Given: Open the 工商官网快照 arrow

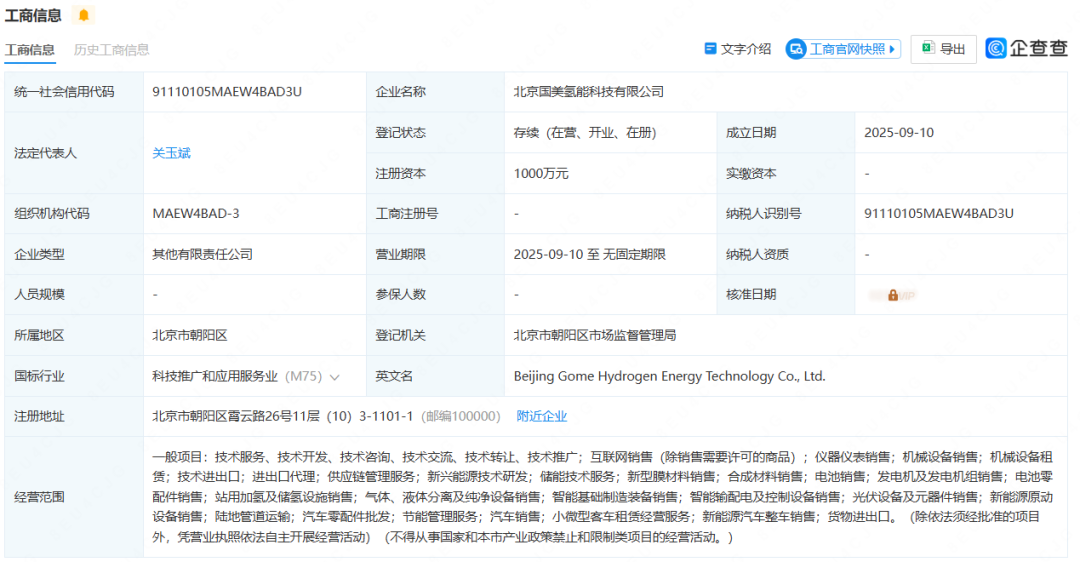Looking at the screenshot, I should tap(892, 49).
